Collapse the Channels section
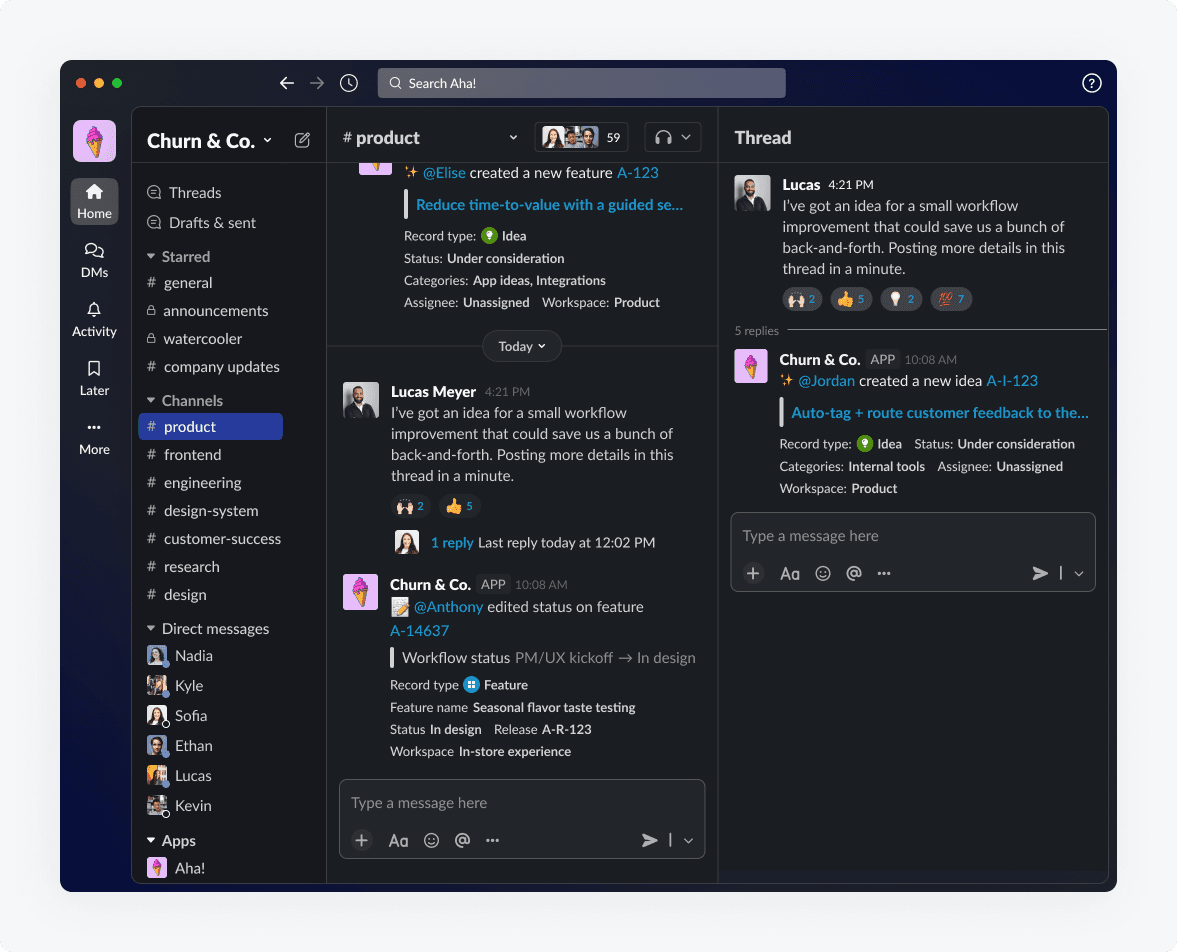The width and height of the screenshot is (1177, 952). (151, 401)
